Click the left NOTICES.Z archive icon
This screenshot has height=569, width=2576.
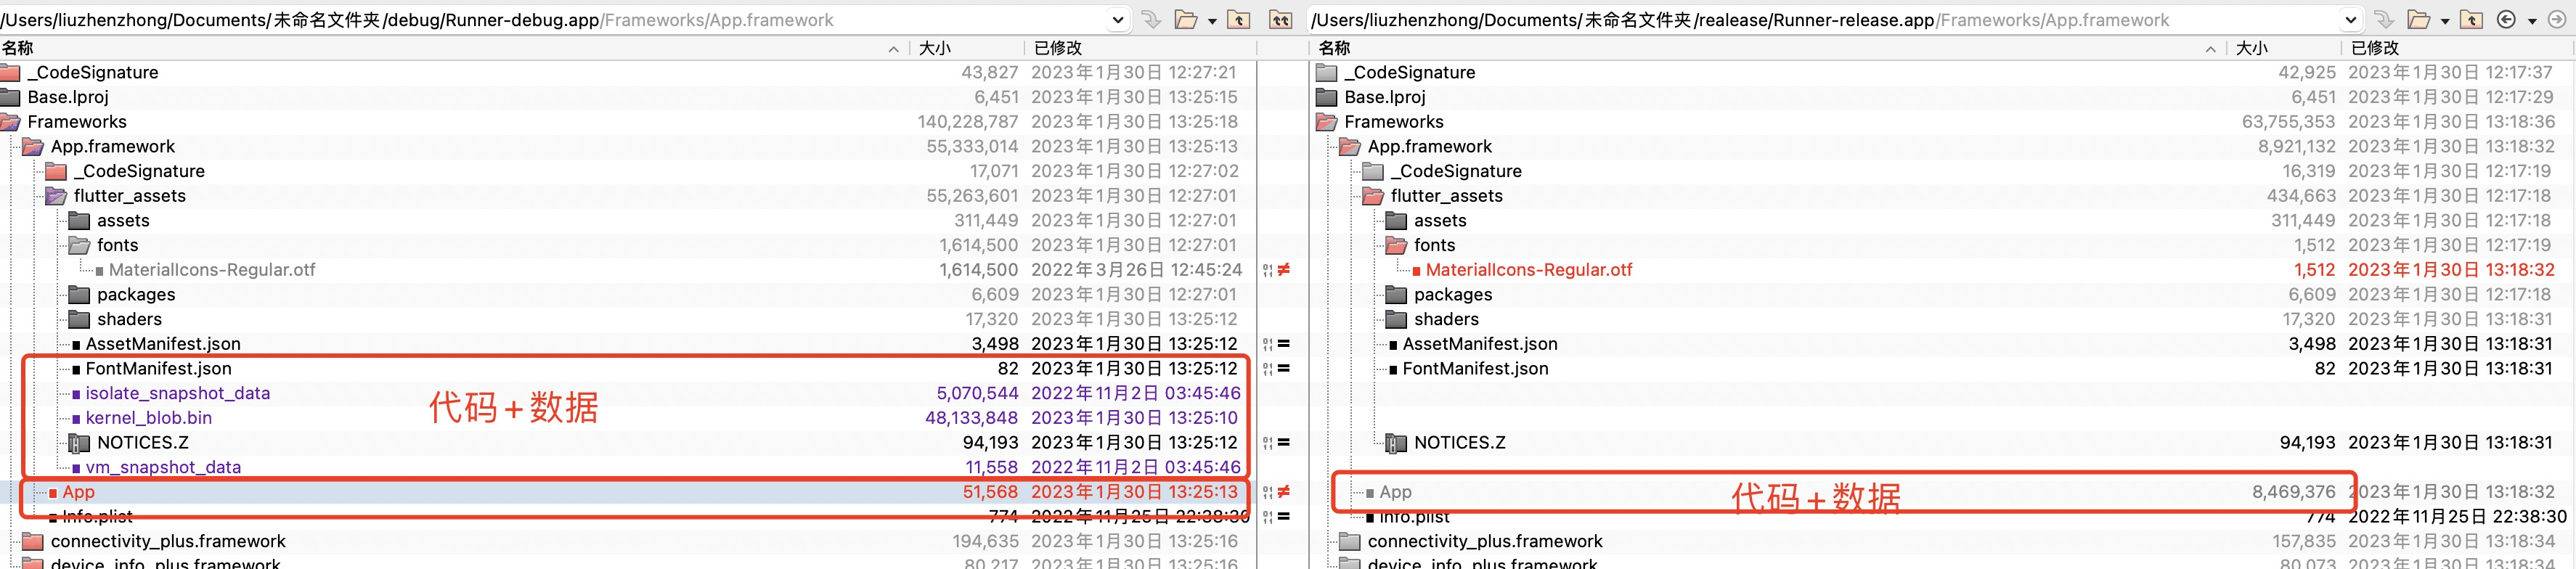[80, 443]
